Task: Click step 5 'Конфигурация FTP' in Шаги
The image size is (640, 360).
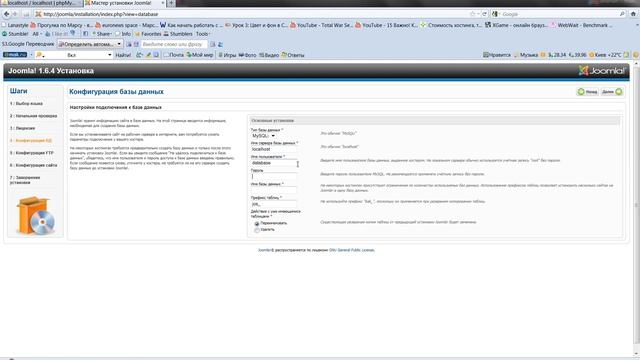Action: click(x=32, y=153)
